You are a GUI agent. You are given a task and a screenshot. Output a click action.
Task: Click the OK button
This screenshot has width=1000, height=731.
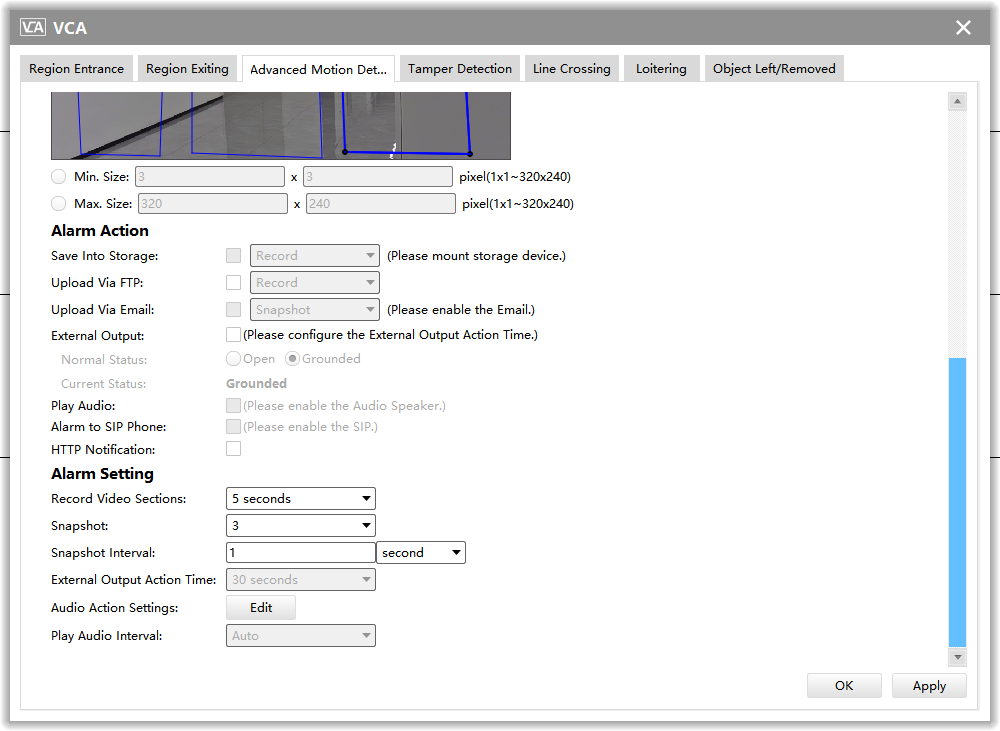(844, 686)
